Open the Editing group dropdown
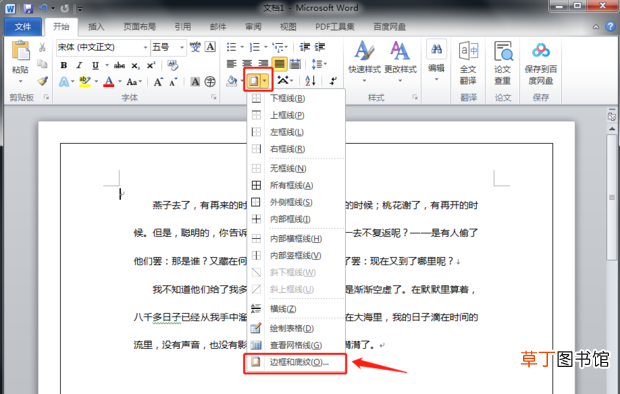The height and width of the screenshot is (394, 620). 437,60
